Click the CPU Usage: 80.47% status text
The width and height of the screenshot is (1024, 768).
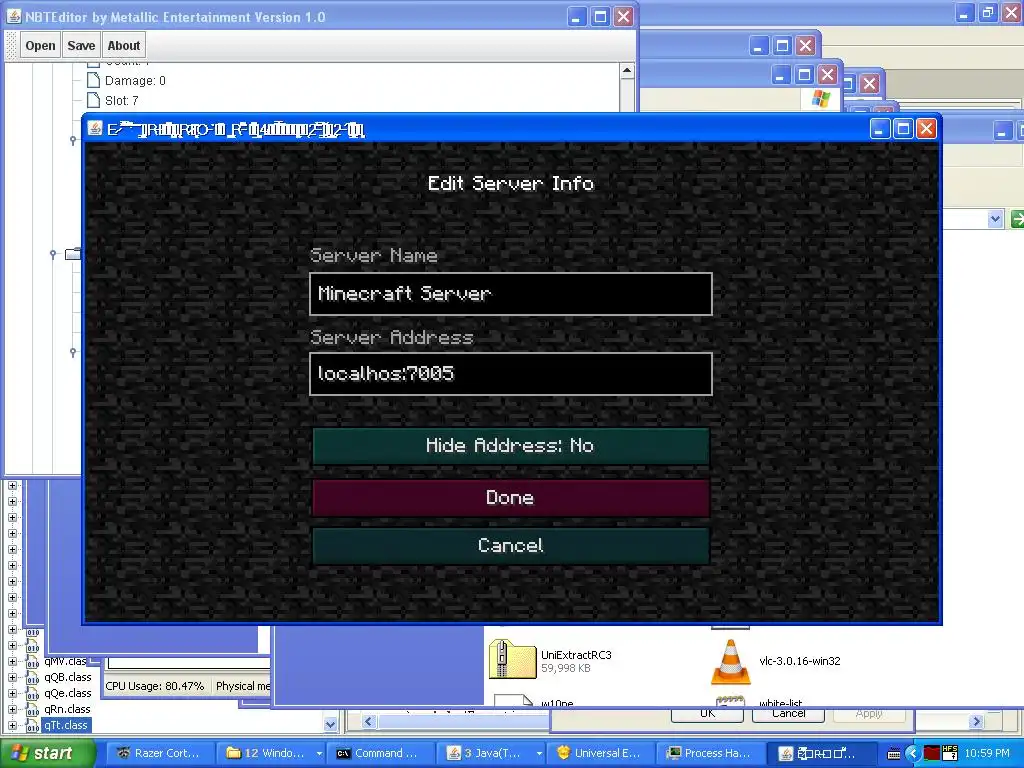pos(155,686)
